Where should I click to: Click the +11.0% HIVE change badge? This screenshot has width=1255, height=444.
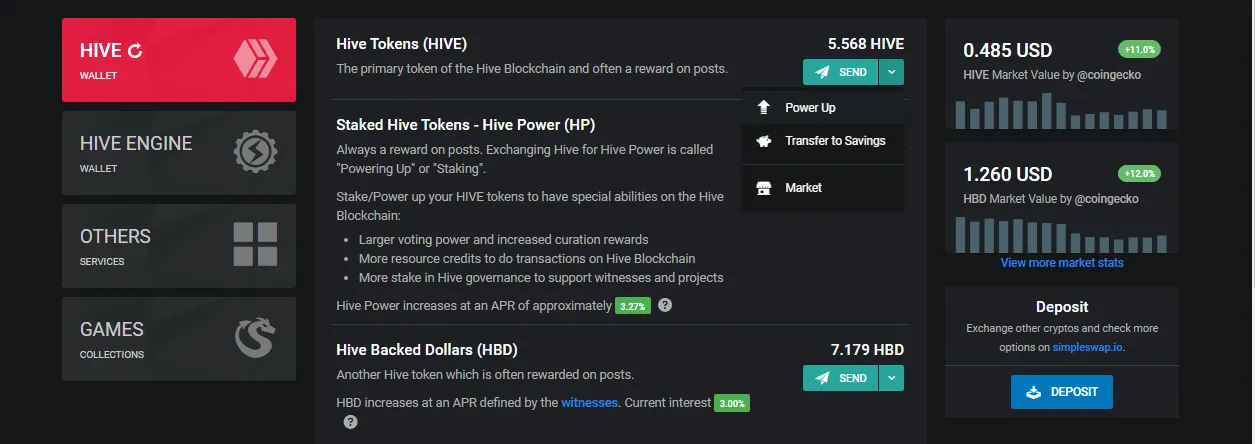pyautogui.click(x=1139, y=49)
